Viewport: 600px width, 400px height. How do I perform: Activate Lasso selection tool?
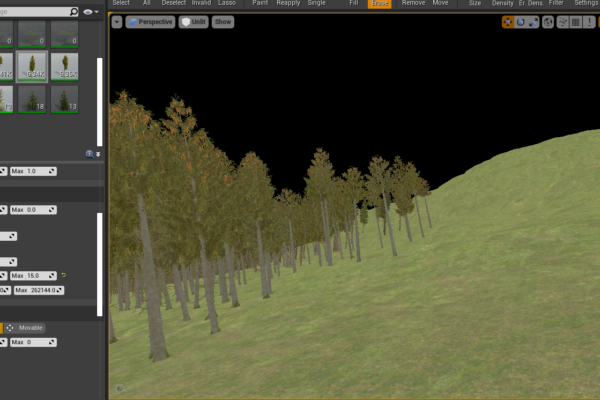(x=227, y=3)
